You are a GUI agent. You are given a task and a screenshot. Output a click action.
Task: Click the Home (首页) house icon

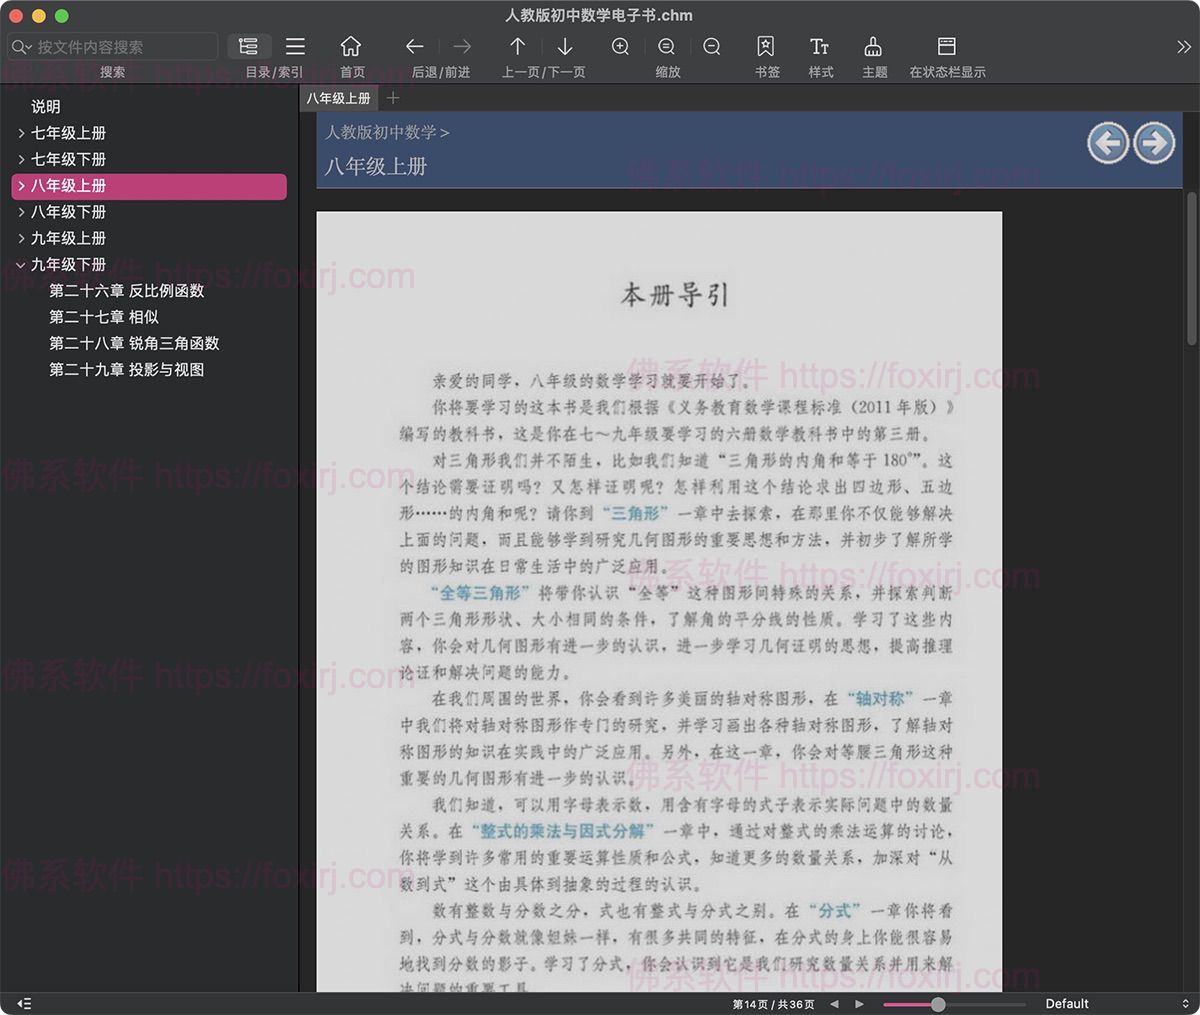(x=351, y=47)
